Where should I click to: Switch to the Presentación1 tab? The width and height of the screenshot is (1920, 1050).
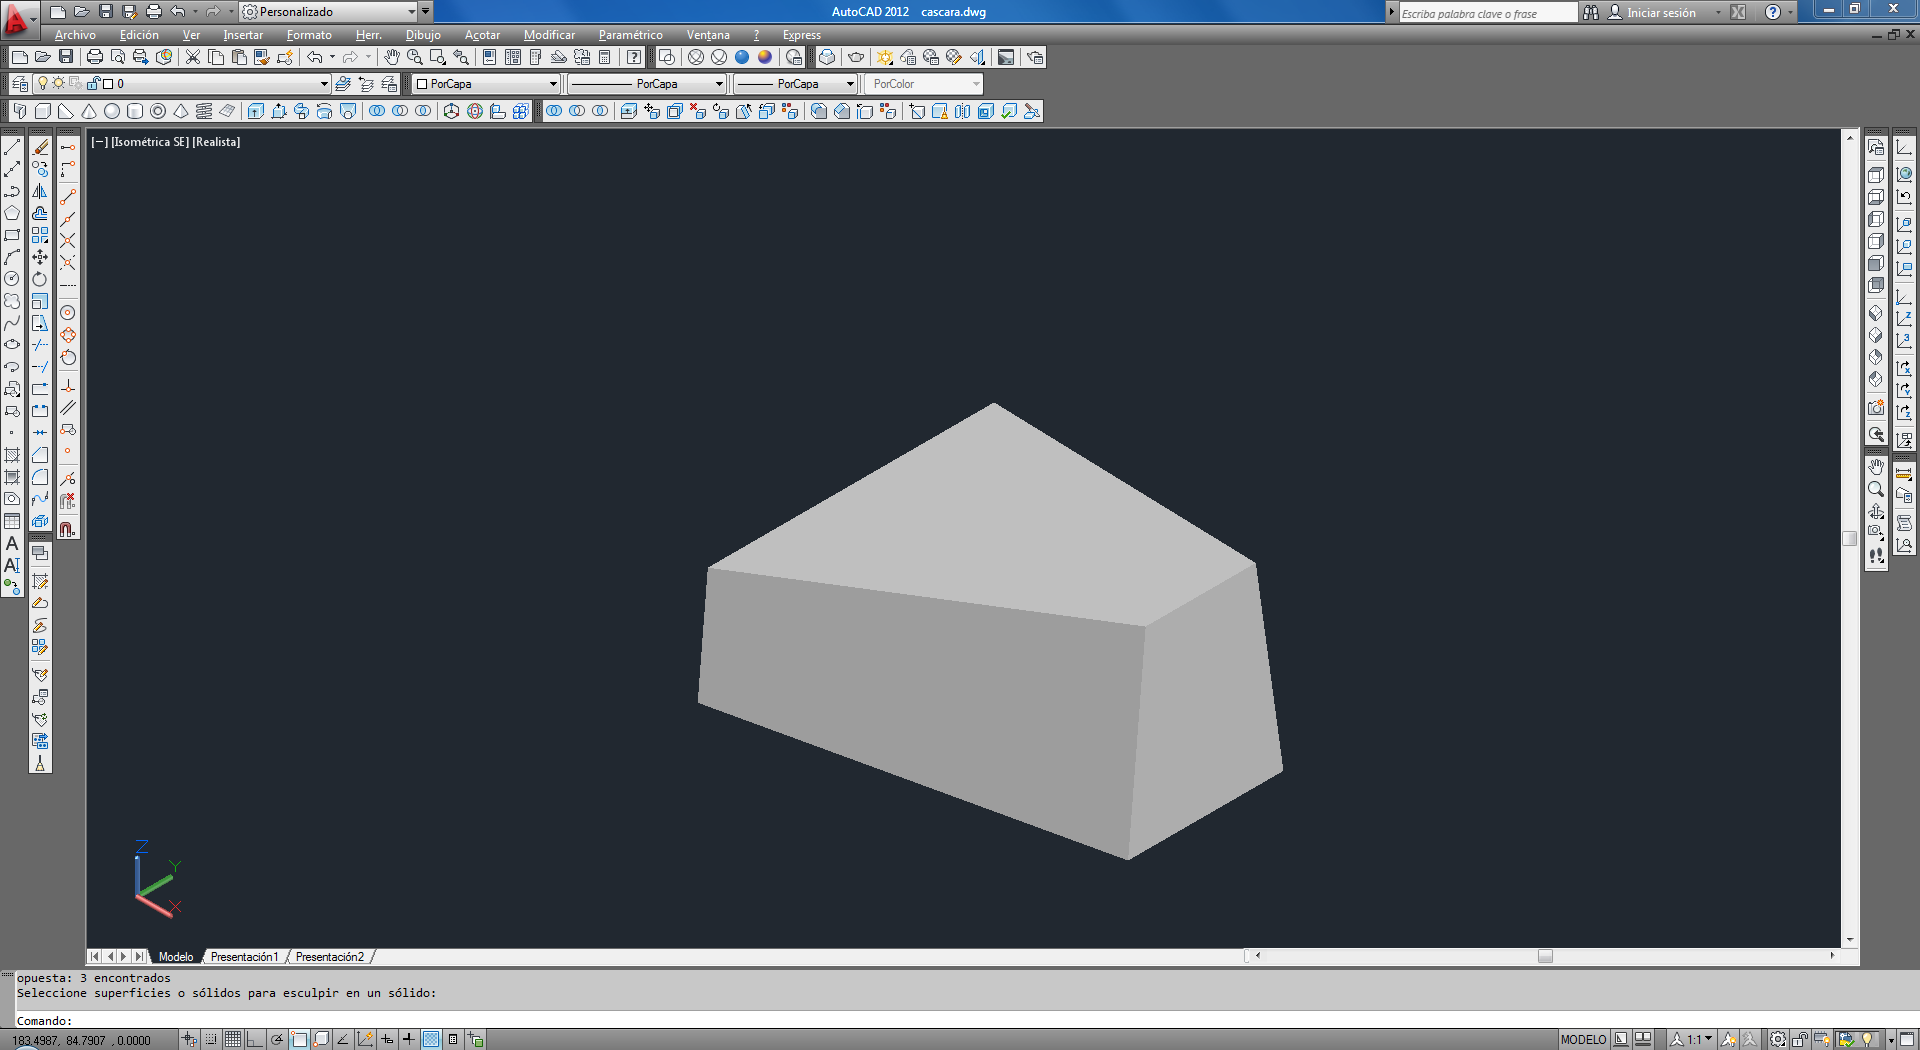coord(244,957)
